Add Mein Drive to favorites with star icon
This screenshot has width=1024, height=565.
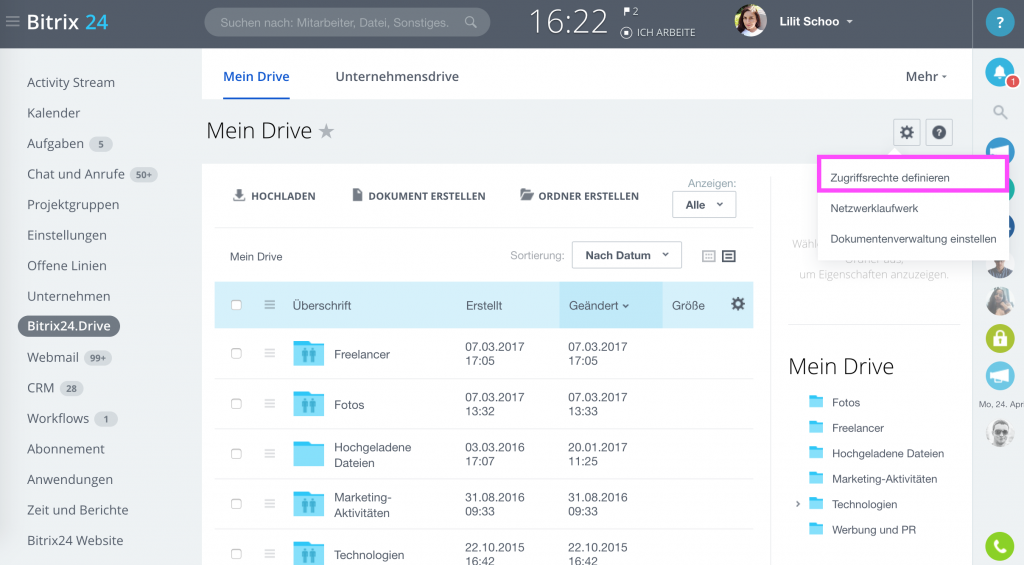pos(327,131)
